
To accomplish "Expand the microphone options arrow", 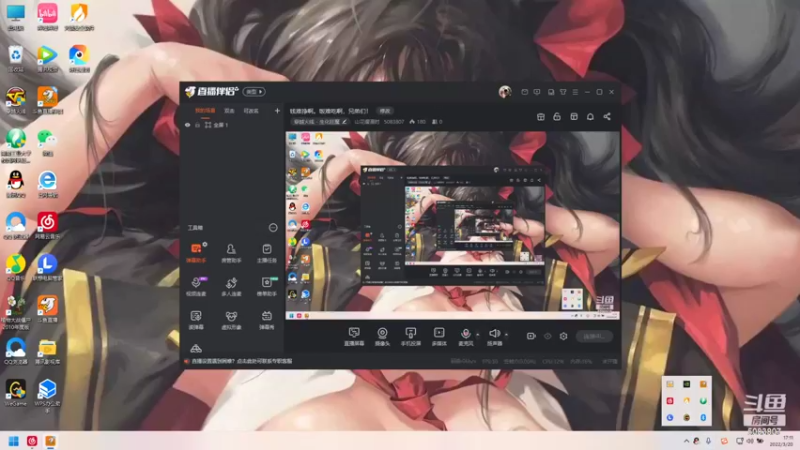I will 478,335.
